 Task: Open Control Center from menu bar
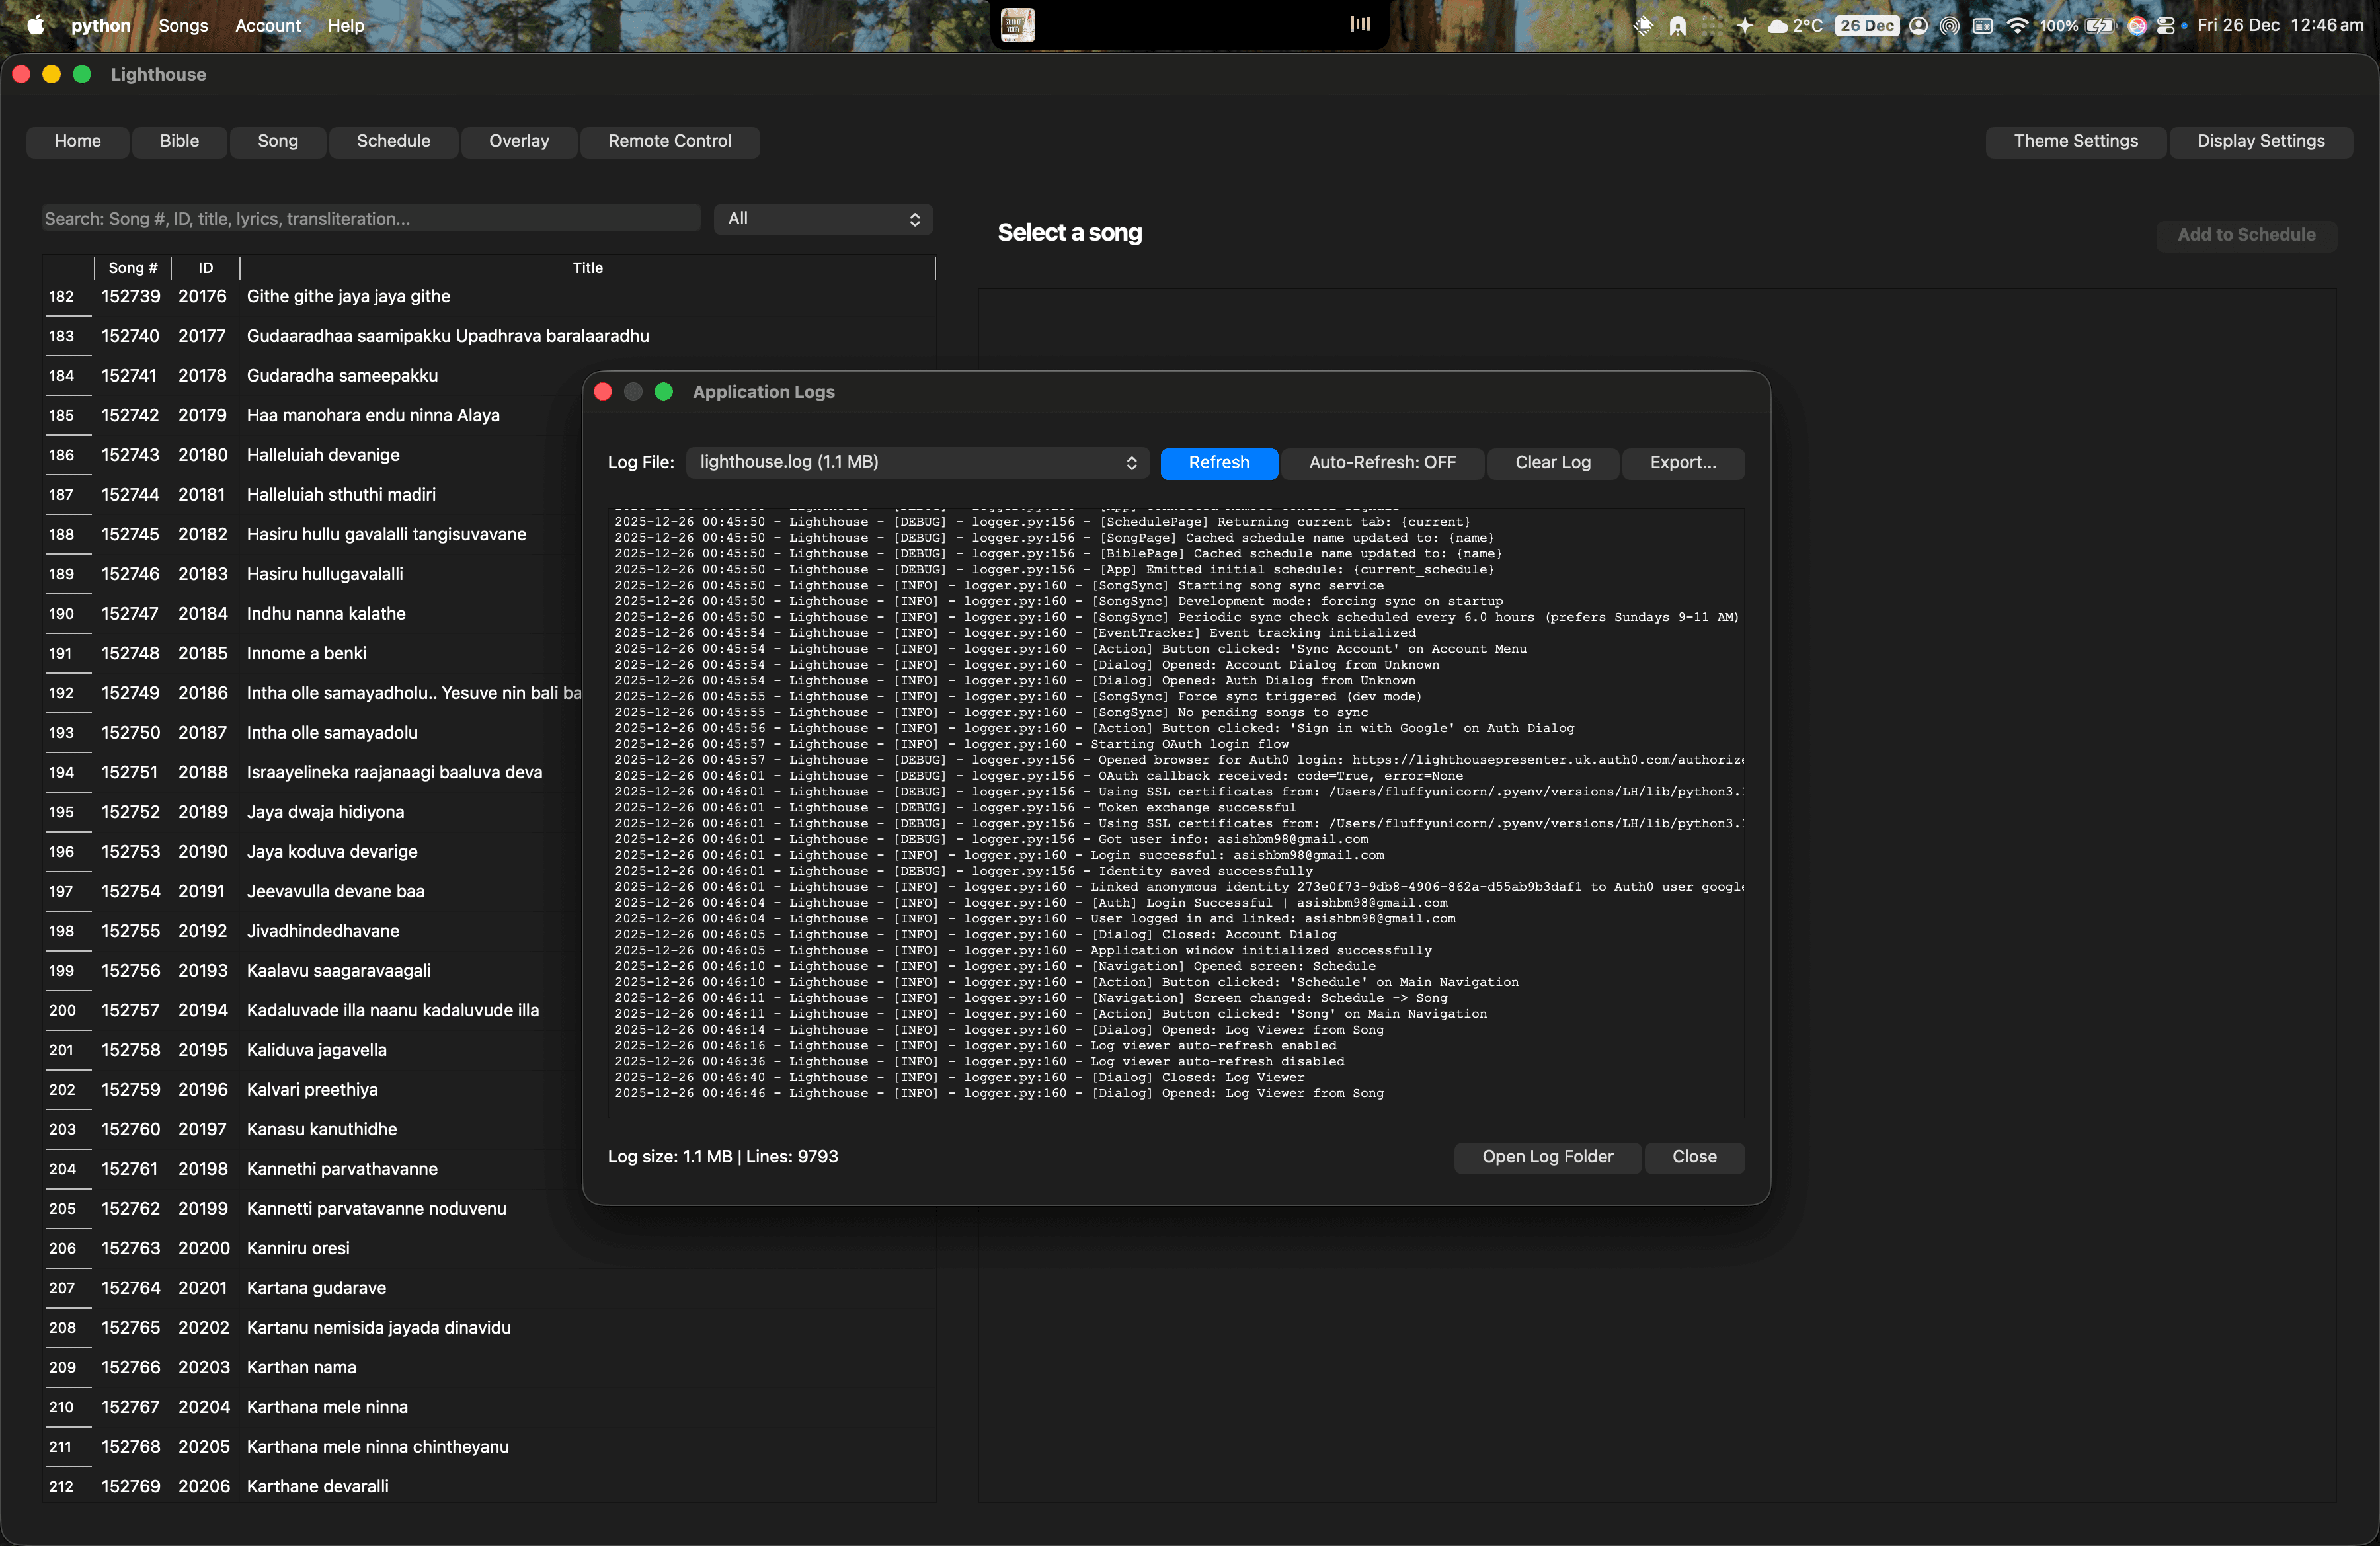click(x=2165, y=25)
